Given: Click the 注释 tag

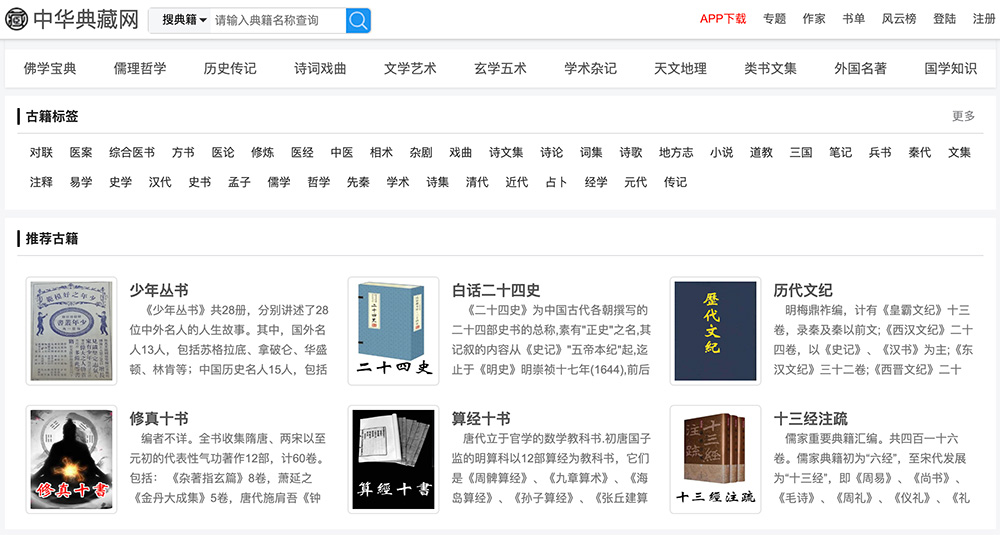Looking at the screenshot, I should 41,182.
